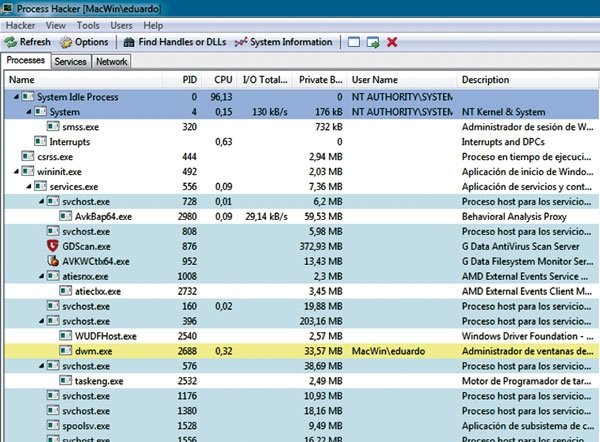Click the AVKWCtlx64.exe process icon
This screenshot has height=442, width=600.
52,261
